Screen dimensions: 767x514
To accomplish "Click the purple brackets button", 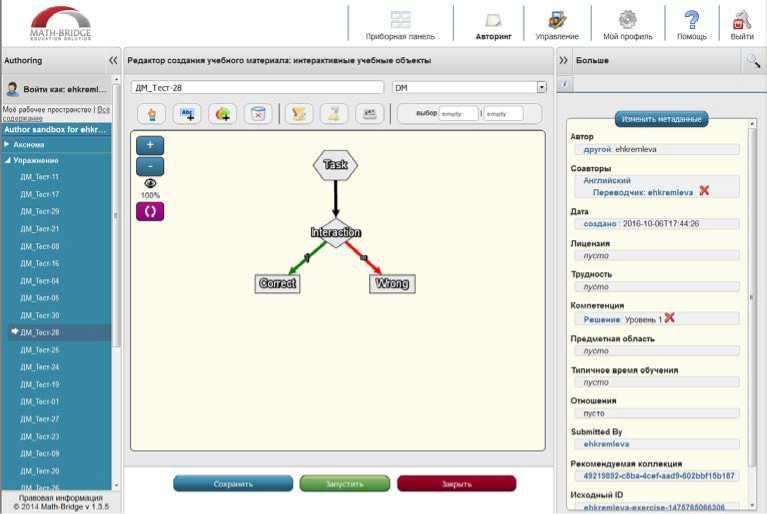I will coord(150,212).
